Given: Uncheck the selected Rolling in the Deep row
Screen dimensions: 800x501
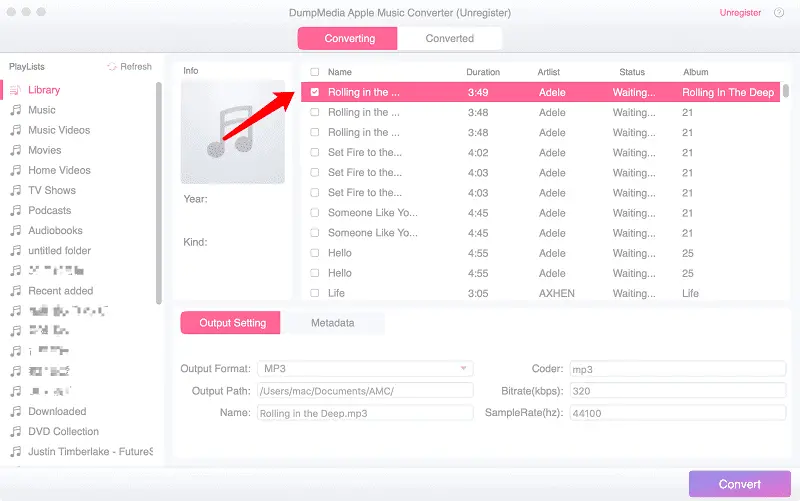Looking at the screenshot, I should point(315,93).
